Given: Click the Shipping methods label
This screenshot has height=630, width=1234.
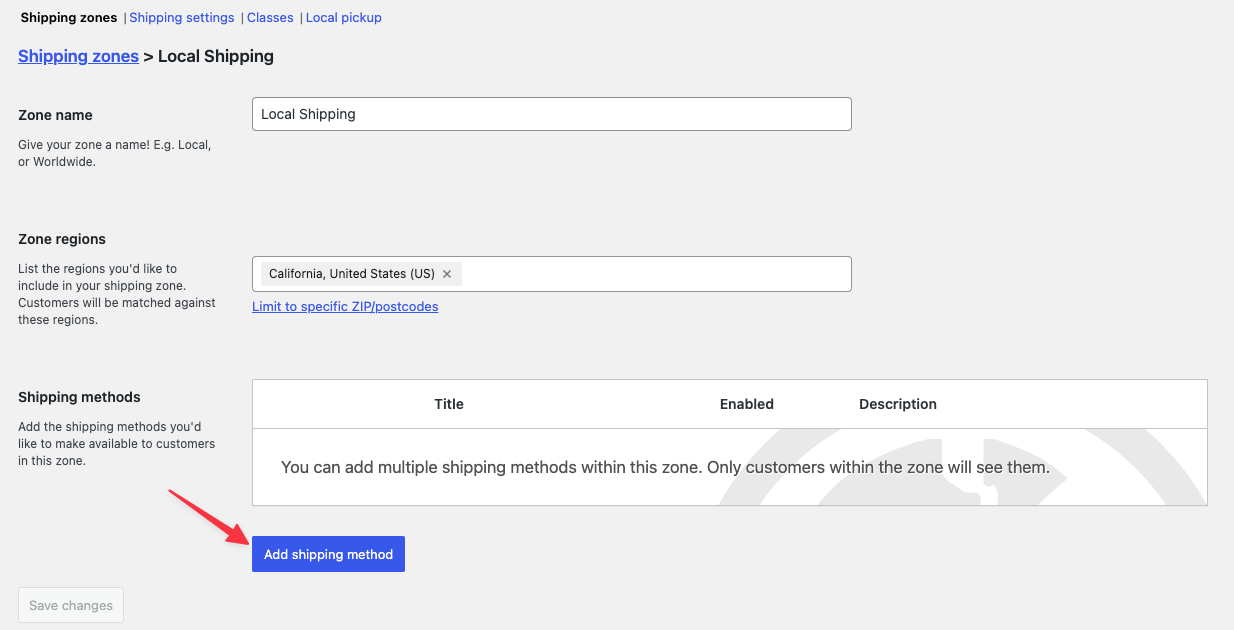Looking at the screenshot, I should pyautogui.click(x=79, y=397).
